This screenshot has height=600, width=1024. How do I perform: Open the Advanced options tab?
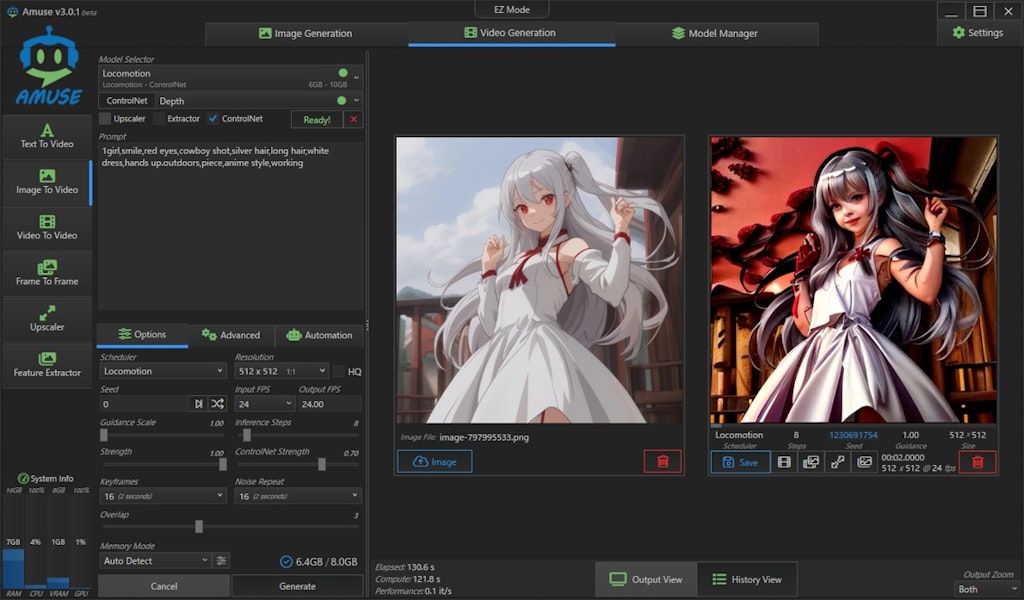point(231,335)
